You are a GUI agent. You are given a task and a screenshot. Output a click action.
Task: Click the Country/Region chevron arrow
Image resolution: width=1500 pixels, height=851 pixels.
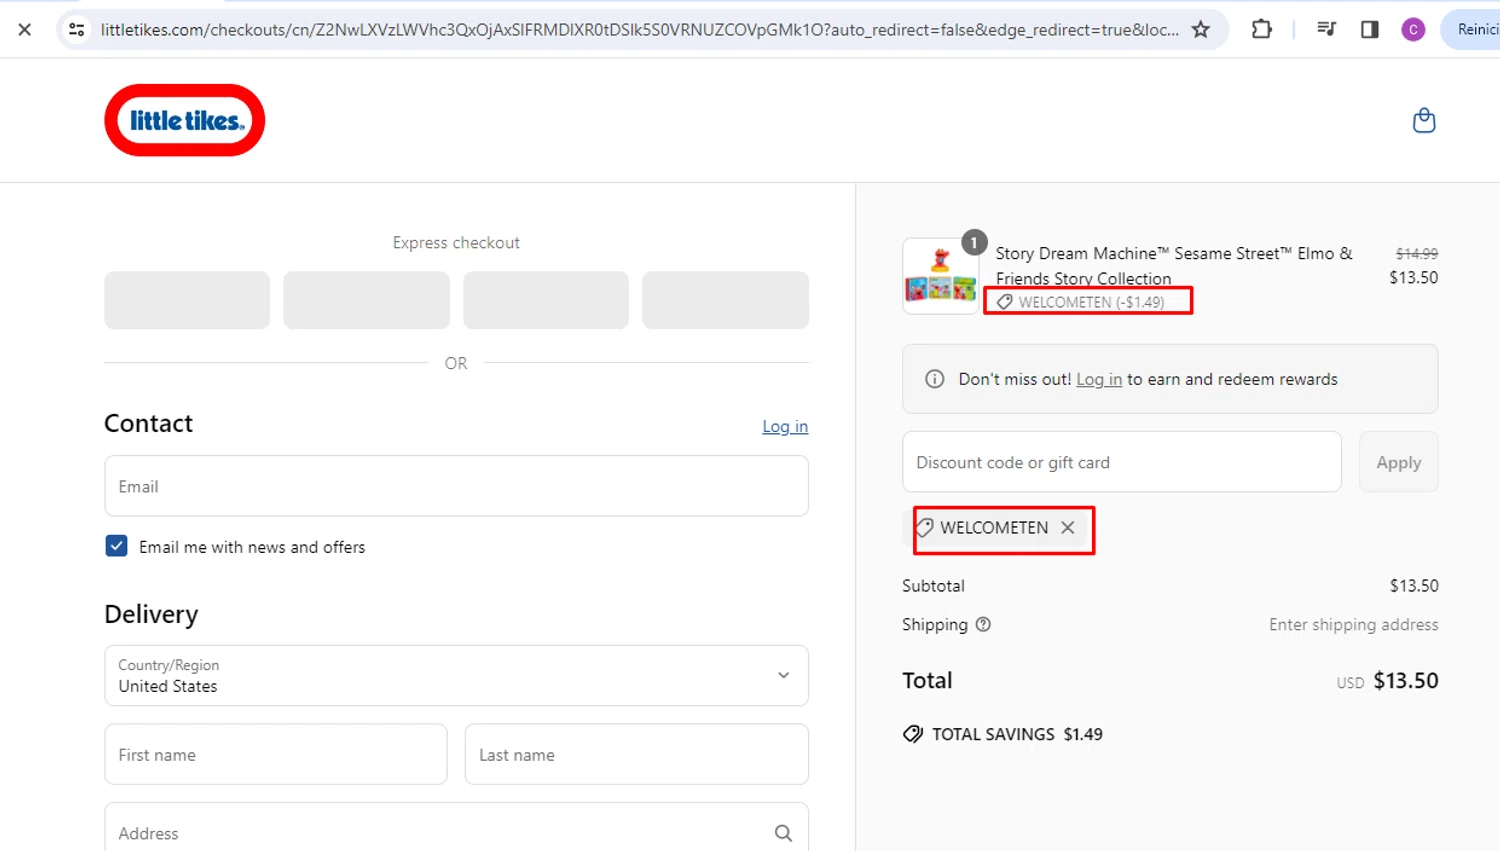click(783, 676)
